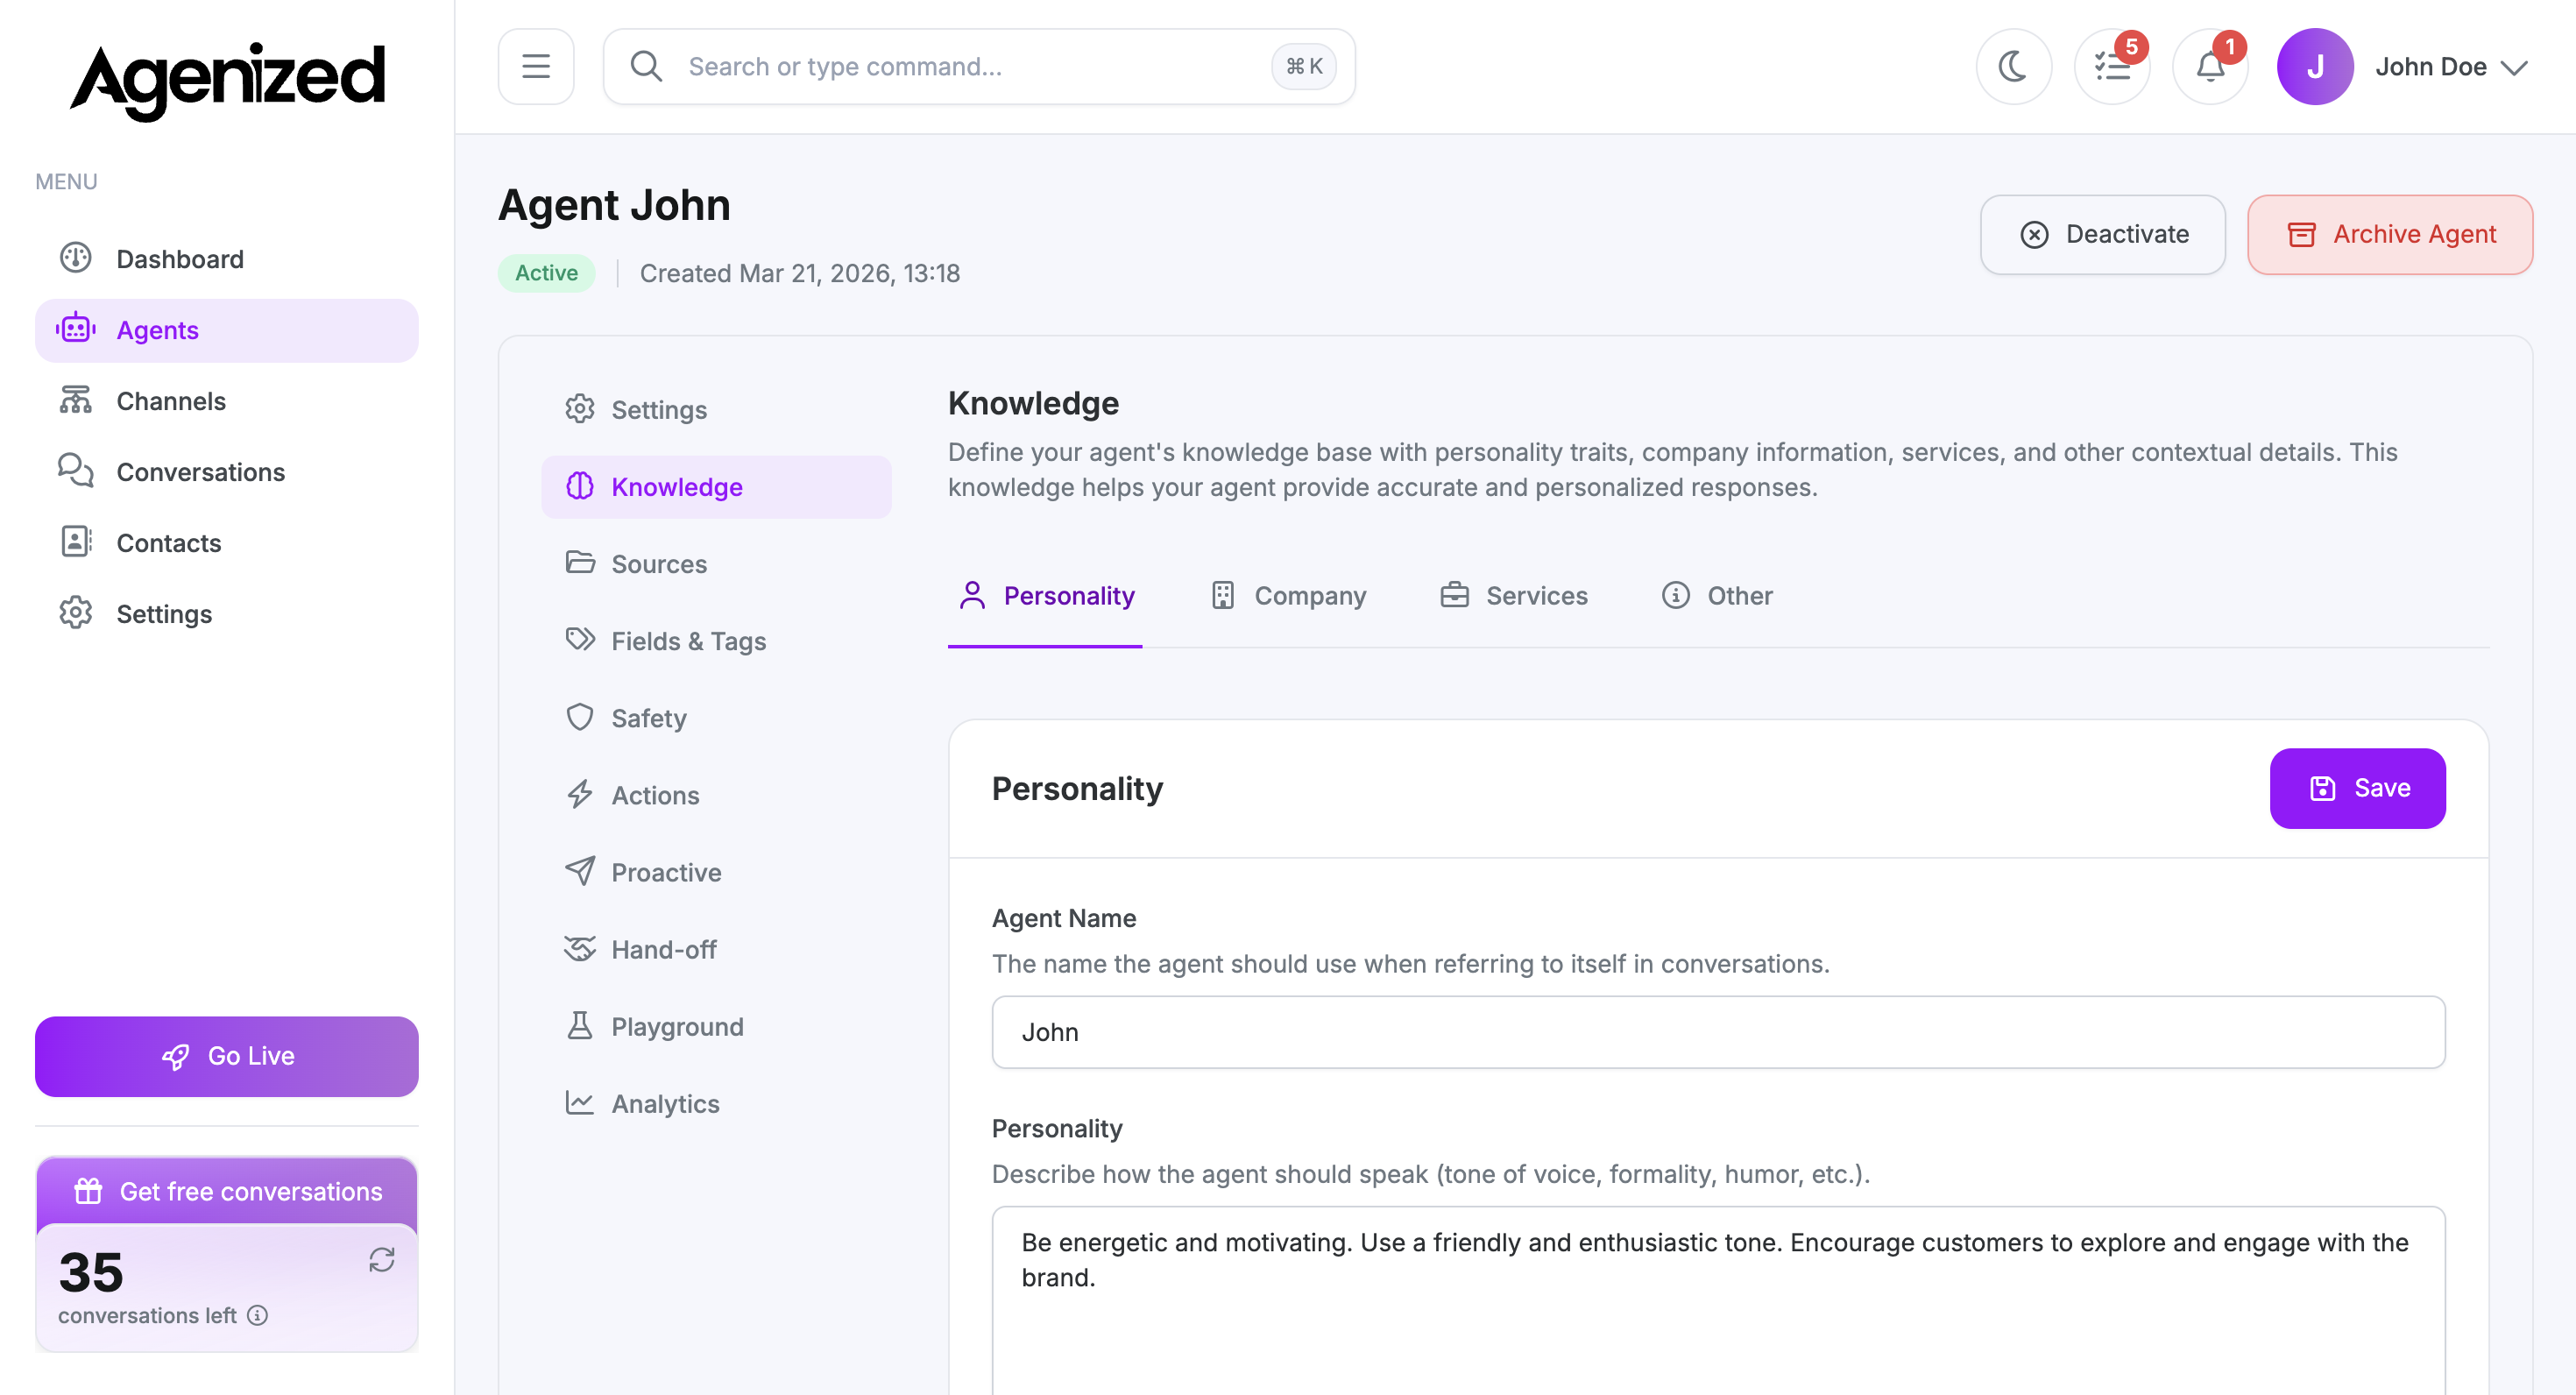The image size is (2576, 1395).
Task: Save the Personality settings
Action: tap(2357, 788)
